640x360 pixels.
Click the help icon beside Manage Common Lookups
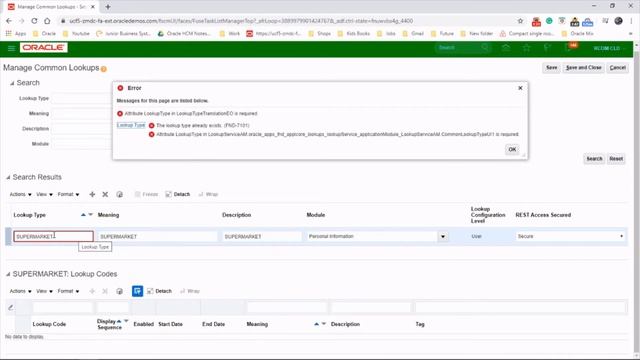pos(104,69)
